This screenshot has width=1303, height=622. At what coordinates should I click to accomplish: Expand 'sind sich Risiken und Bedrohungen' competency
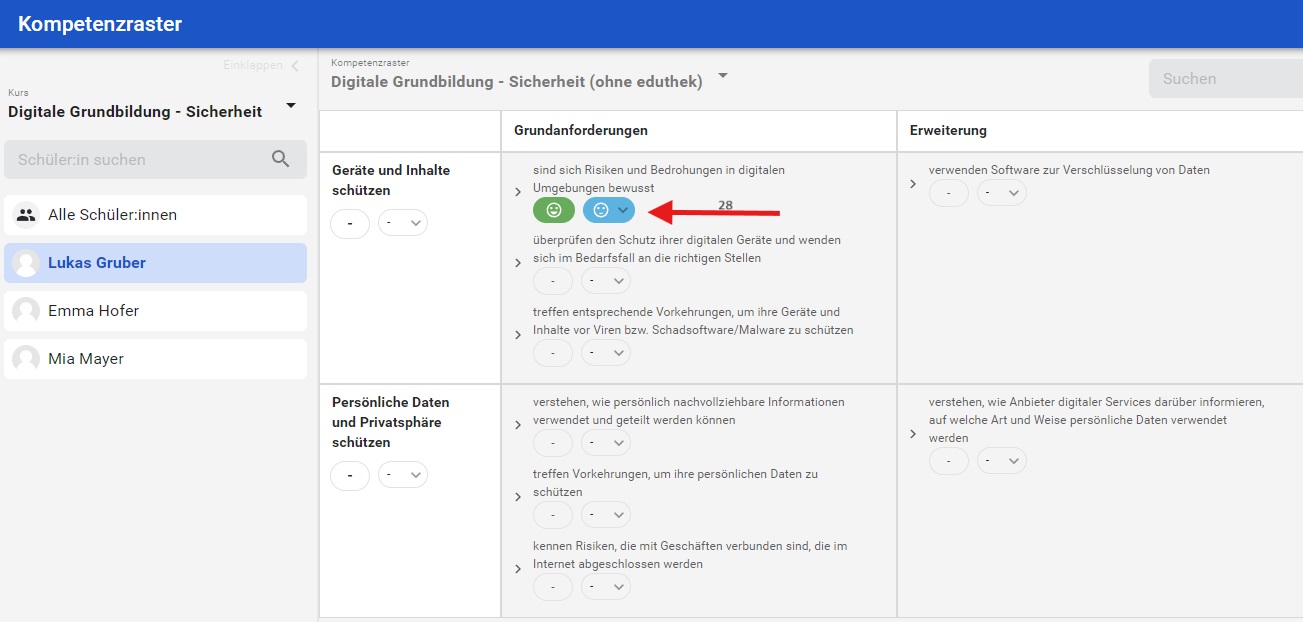518,191
